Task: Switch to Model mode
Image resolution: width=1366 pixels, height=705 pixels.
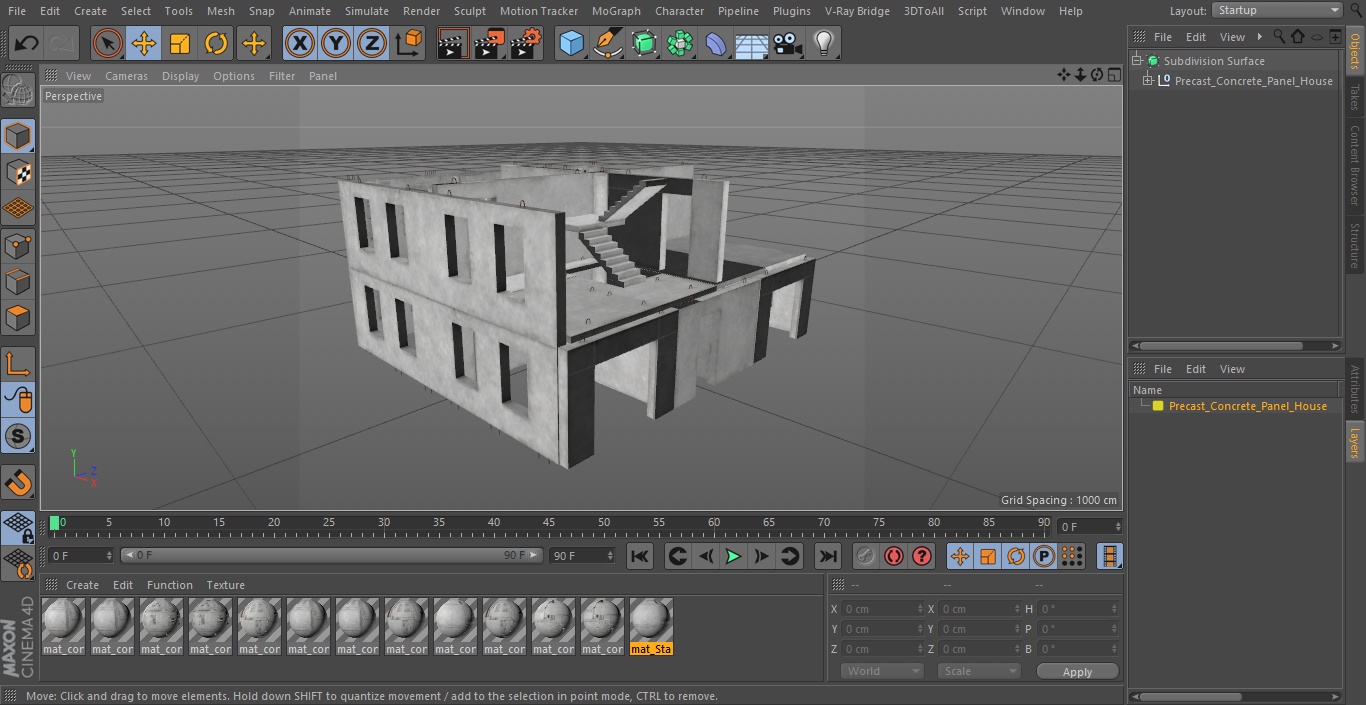Action: coord(18,136)
